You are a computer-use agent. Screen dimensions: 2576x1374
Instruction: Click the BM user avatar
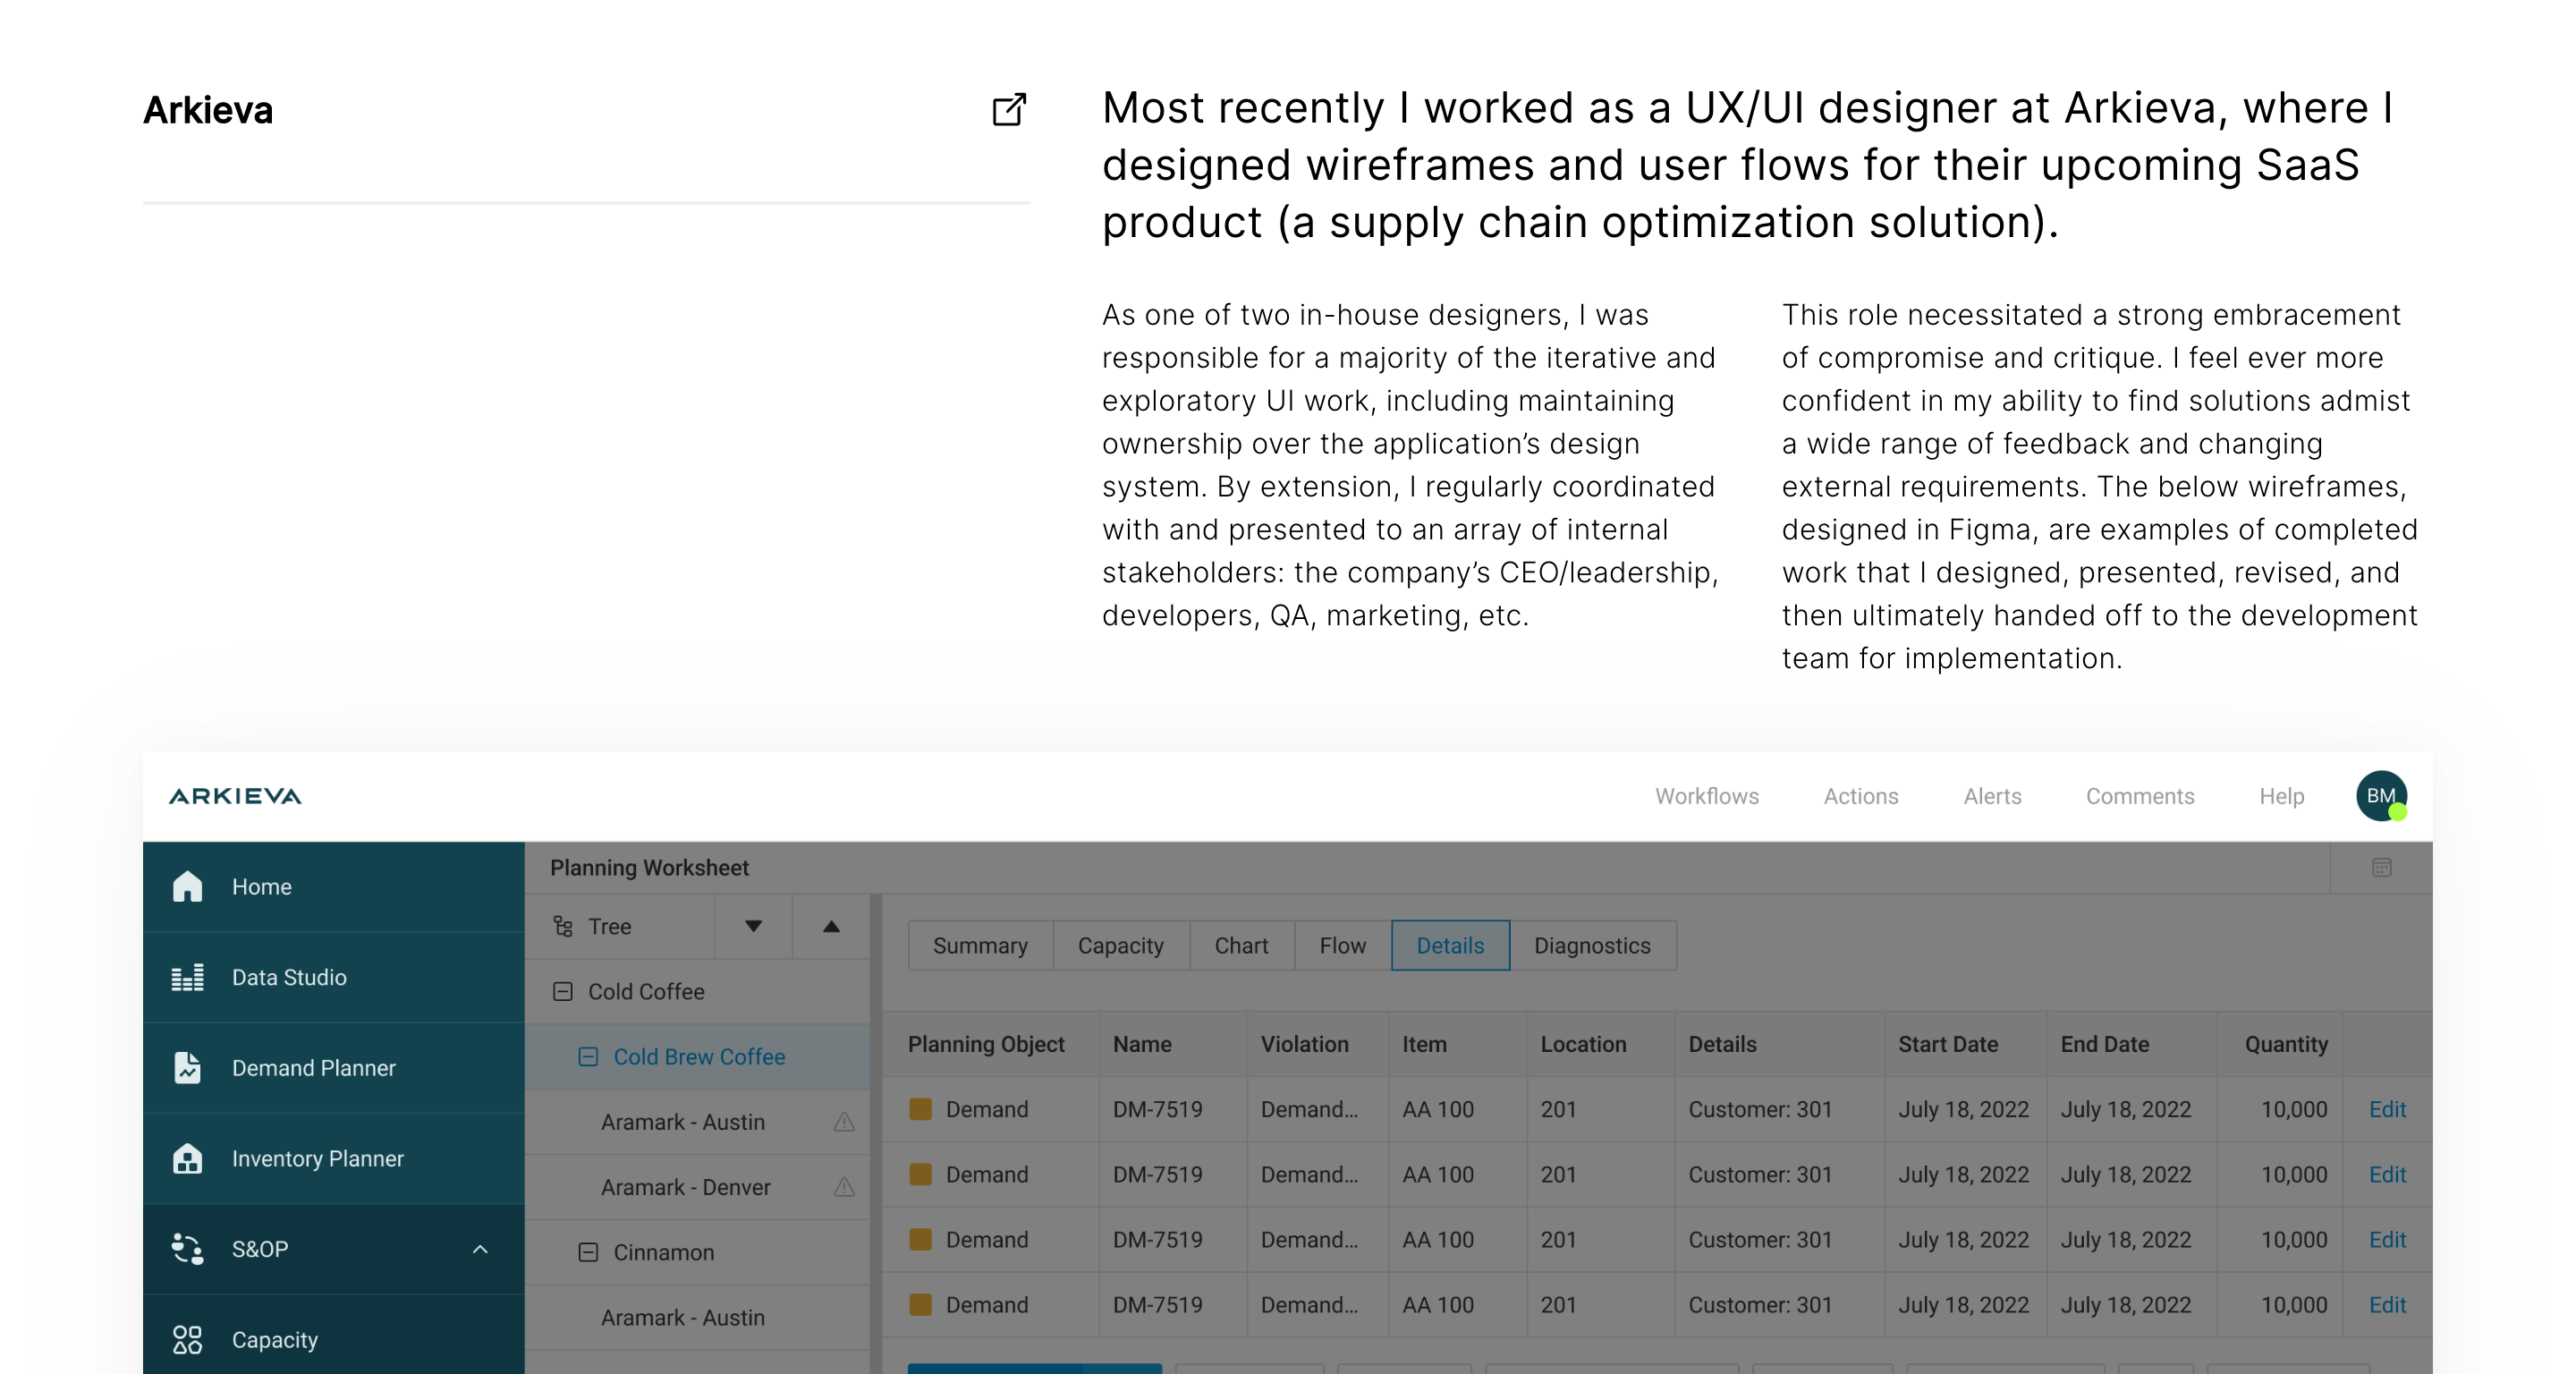tap(2380, 796)
